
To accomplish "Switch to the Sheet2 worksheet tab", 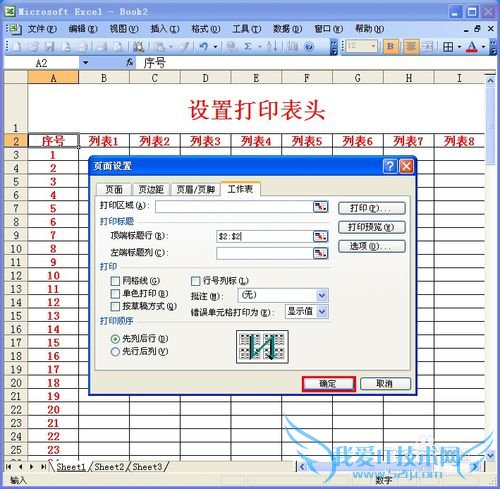I will click(109, 467).
